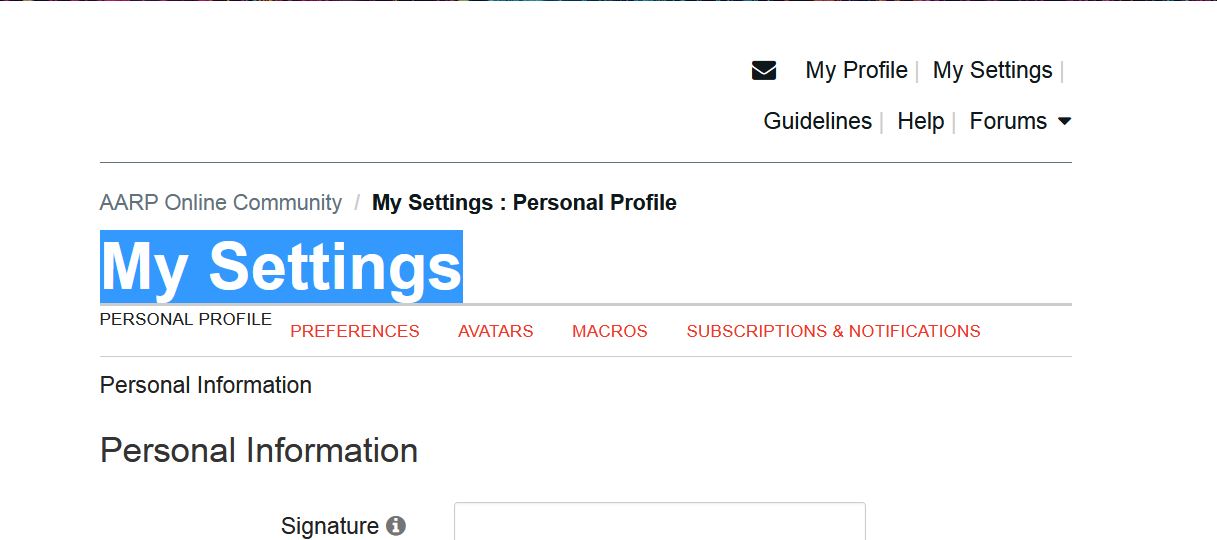Open the Guidelines link
This screenshot has width=1217, height=540.
817,121
